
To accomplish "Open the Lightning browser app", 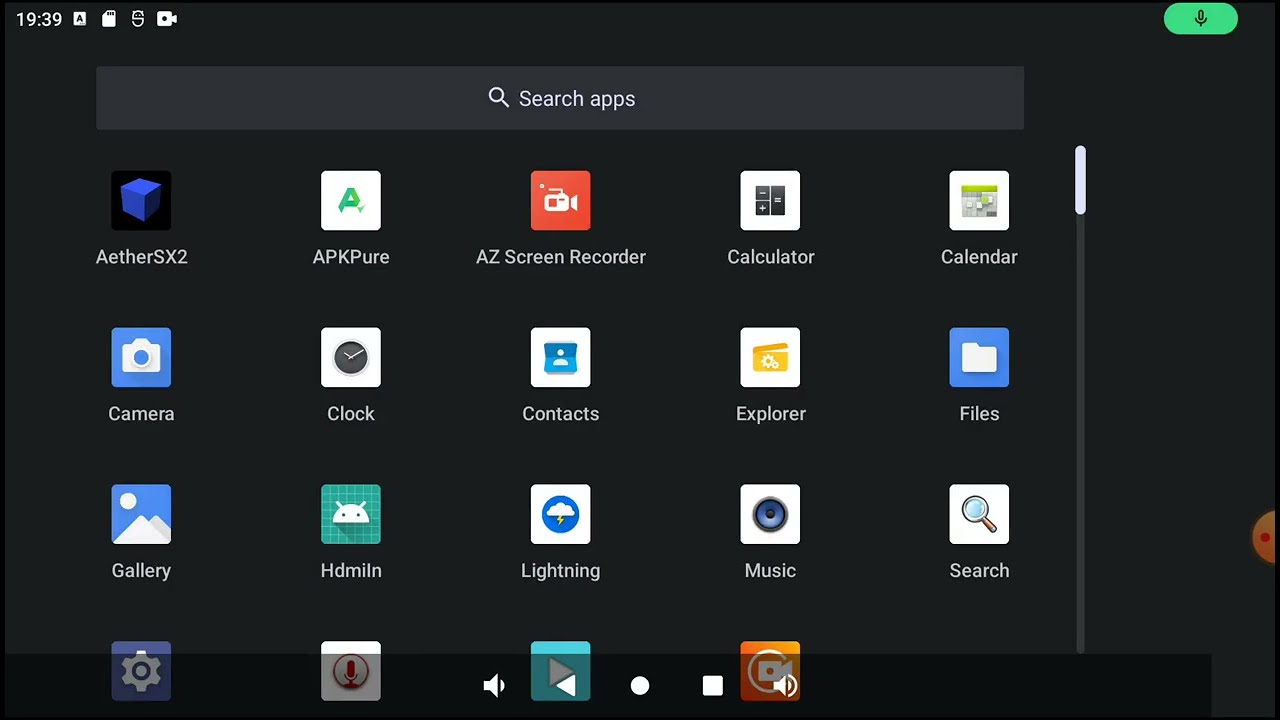I will [x=560, y=515].
